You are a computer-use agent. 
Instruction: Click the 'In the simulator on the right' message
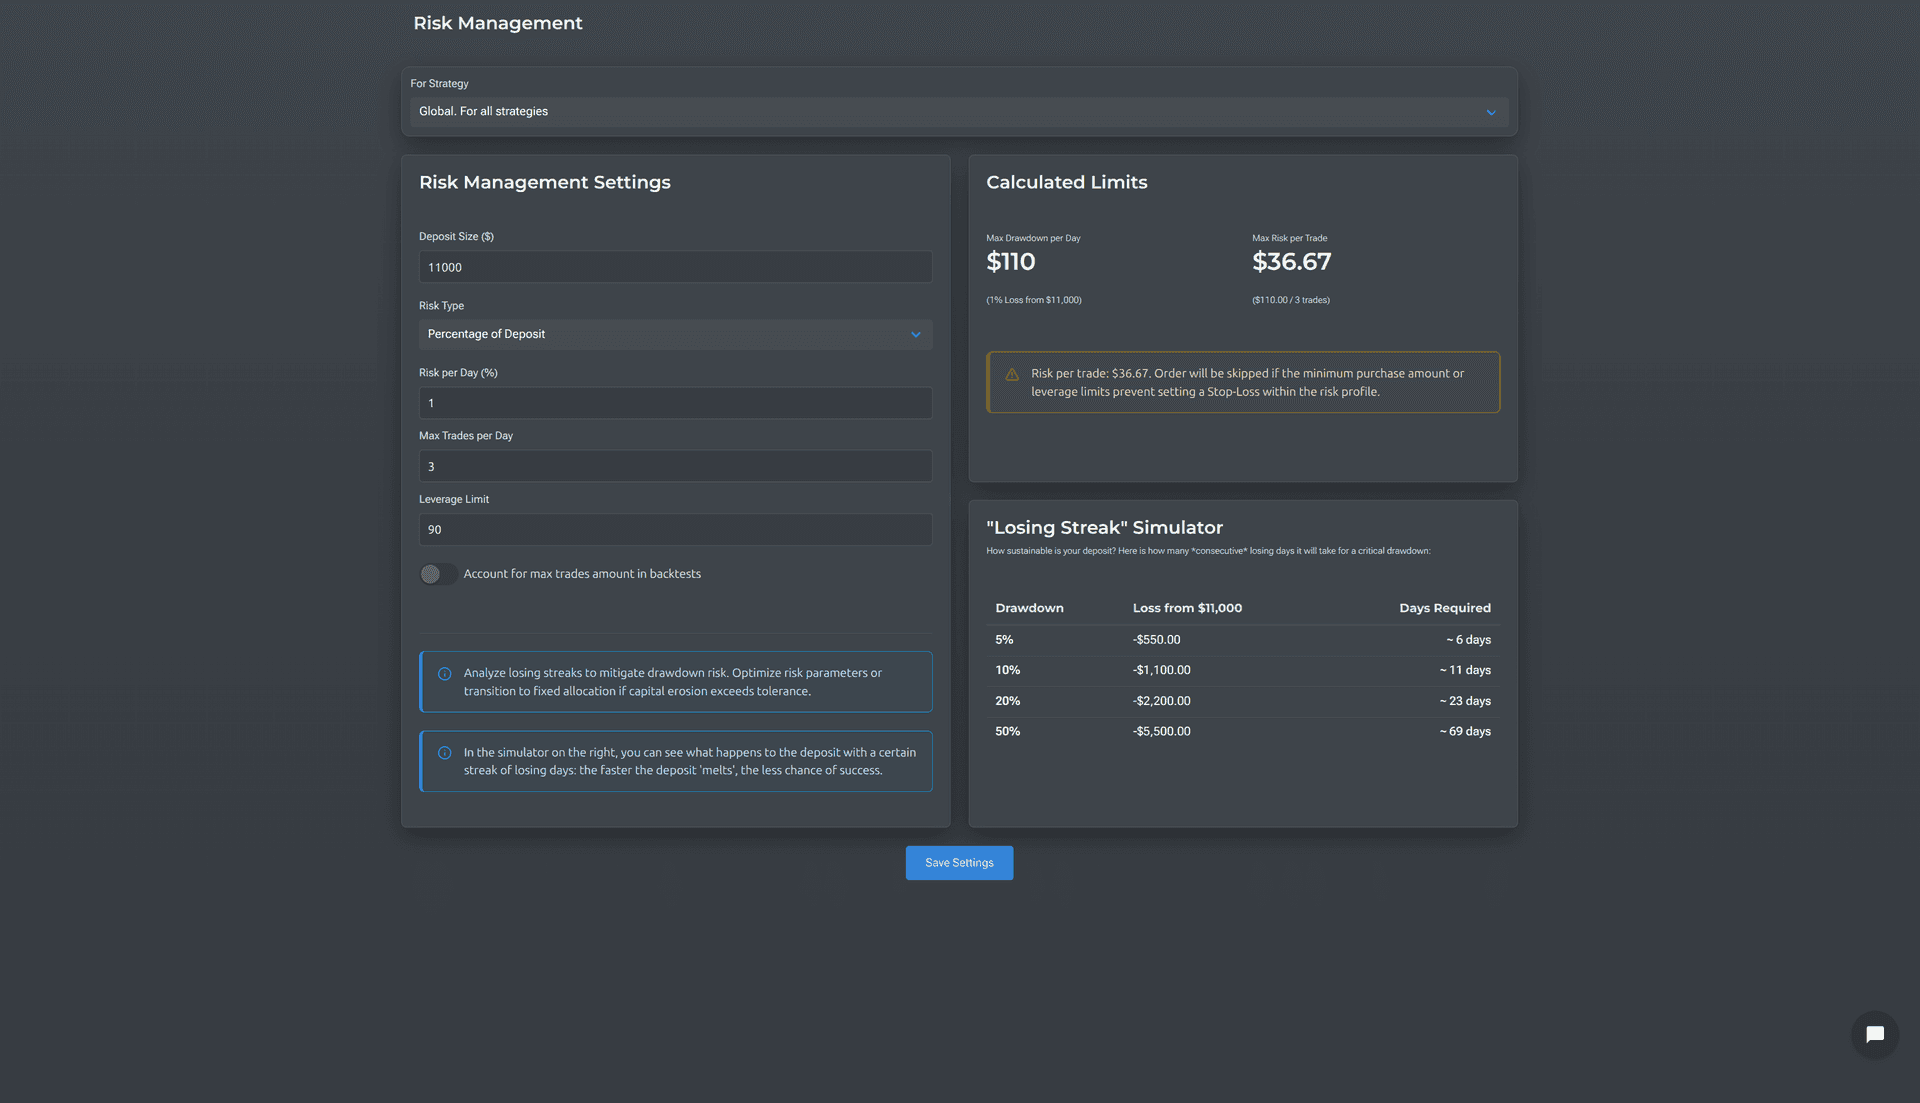(690, 762)
